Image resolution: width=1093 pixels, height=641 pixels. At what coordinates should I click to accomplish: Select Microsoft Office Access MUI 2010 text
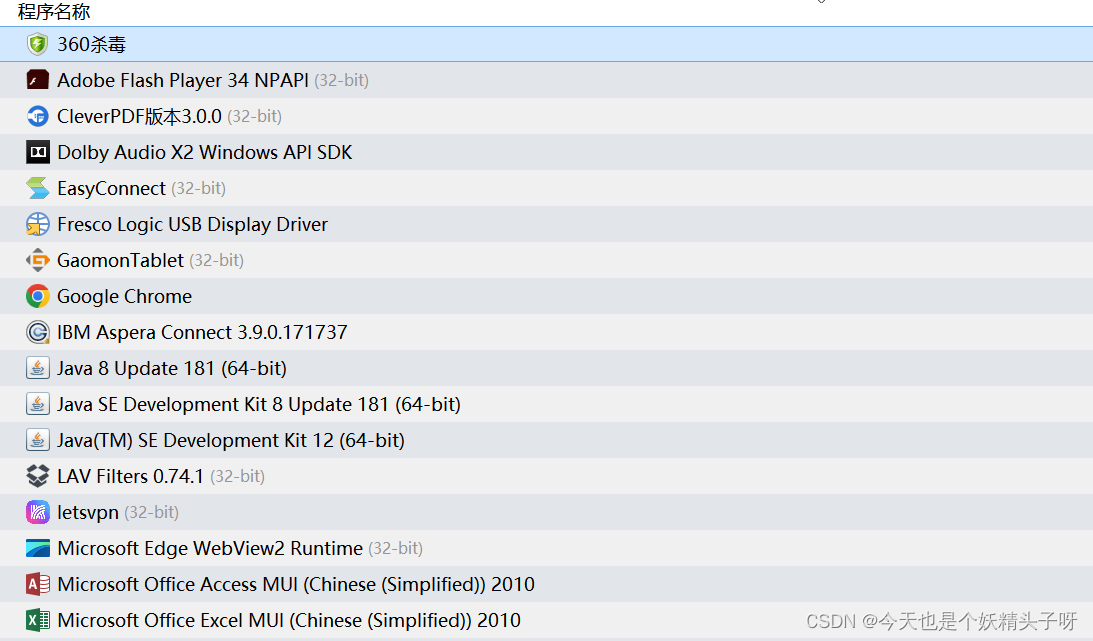[x=296, y=585]
